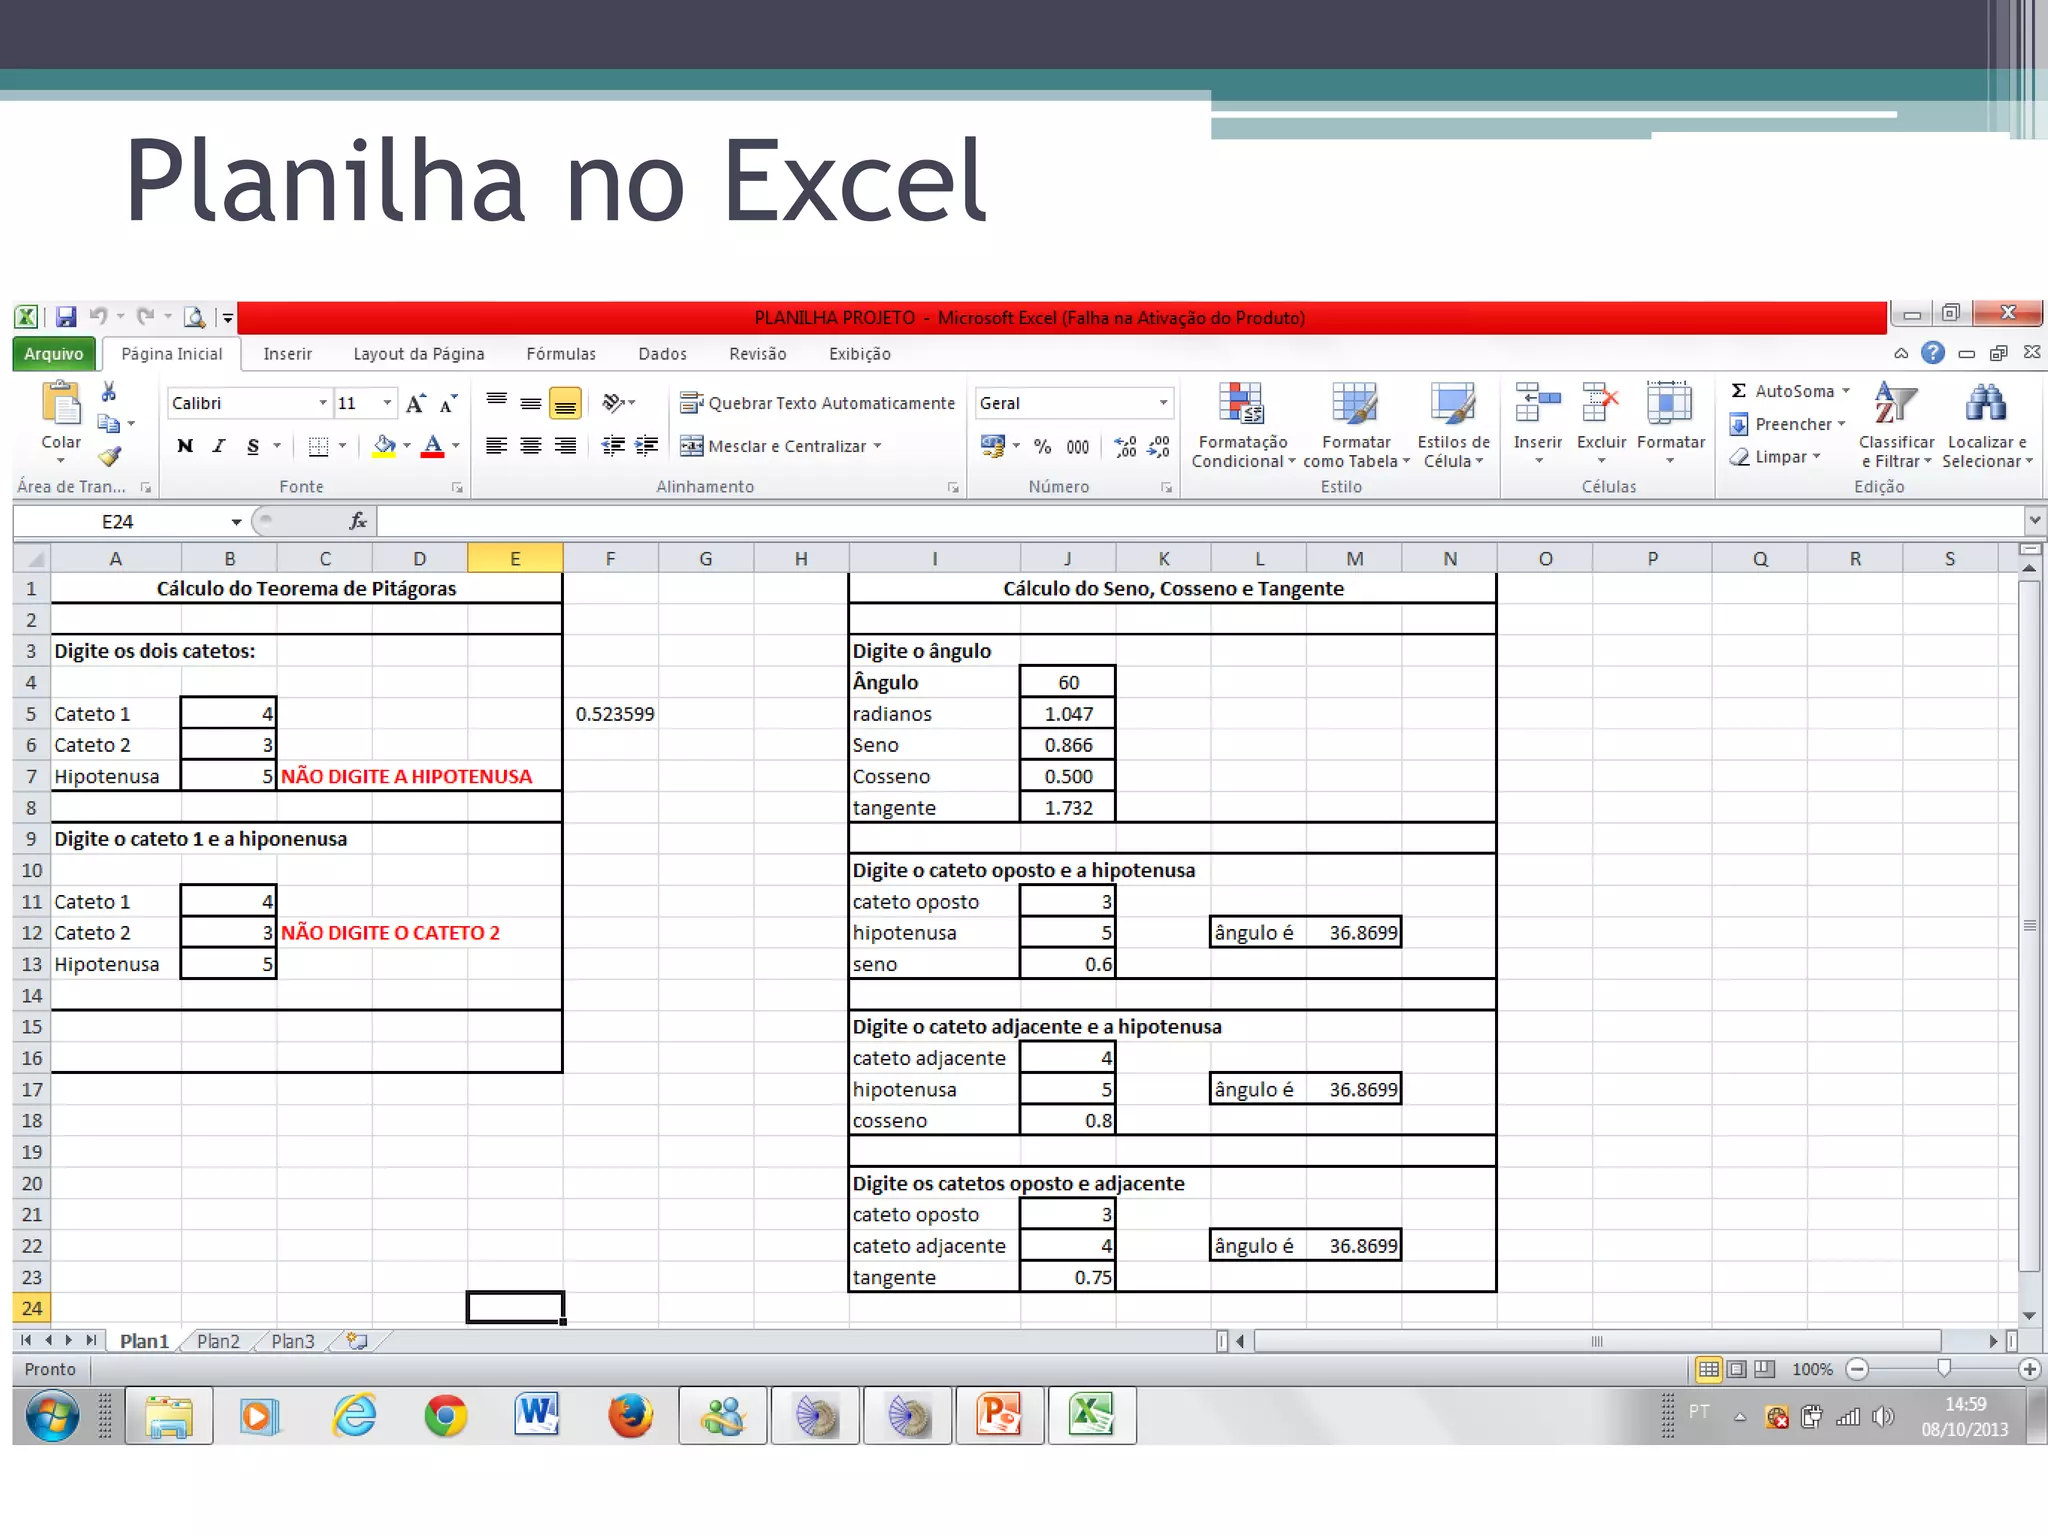The image size is (2048, 1536).
Task: Toggle underline S formatting
Action: [253, 446]
